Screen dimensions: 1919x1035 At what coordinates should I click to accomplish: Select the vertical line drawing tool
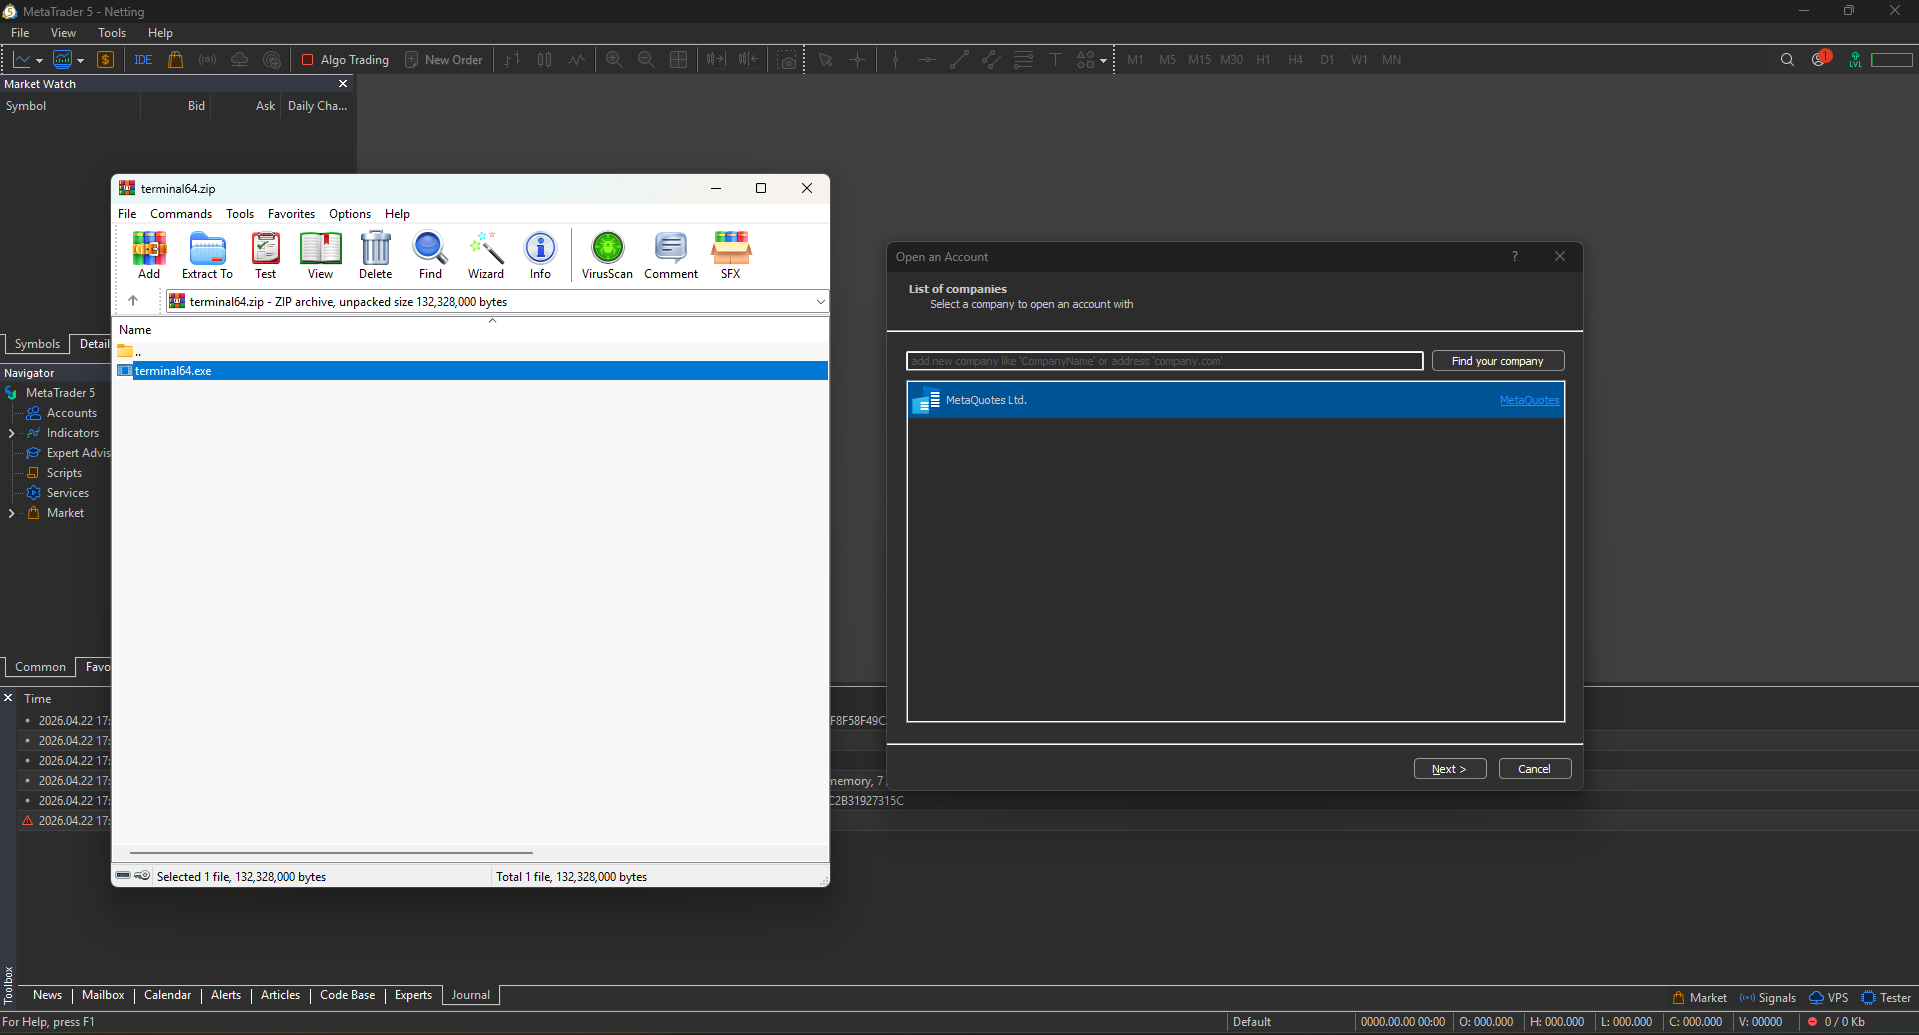[895, 60]
